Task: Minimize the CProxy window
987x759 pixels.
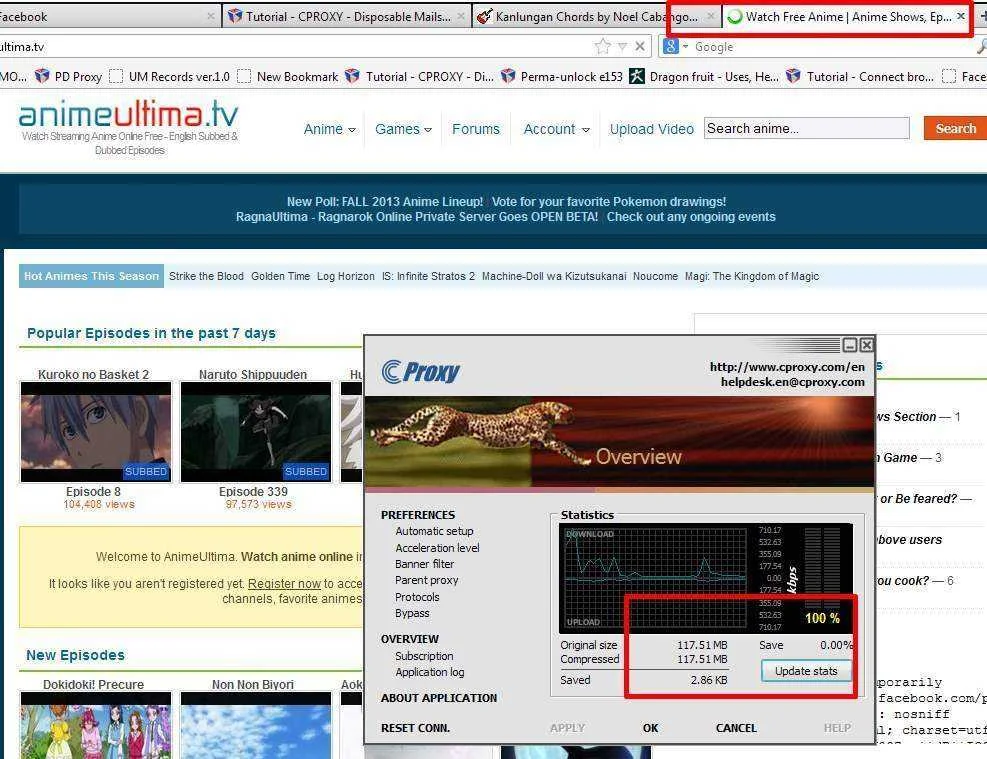Action: (x=850, y=345)
